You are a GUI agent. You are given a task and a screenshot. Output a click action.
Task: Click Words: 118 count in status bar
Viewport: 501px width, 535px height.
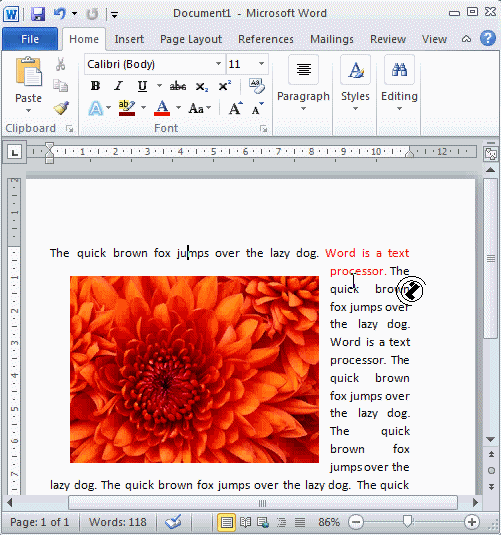[x=118, y=522]
